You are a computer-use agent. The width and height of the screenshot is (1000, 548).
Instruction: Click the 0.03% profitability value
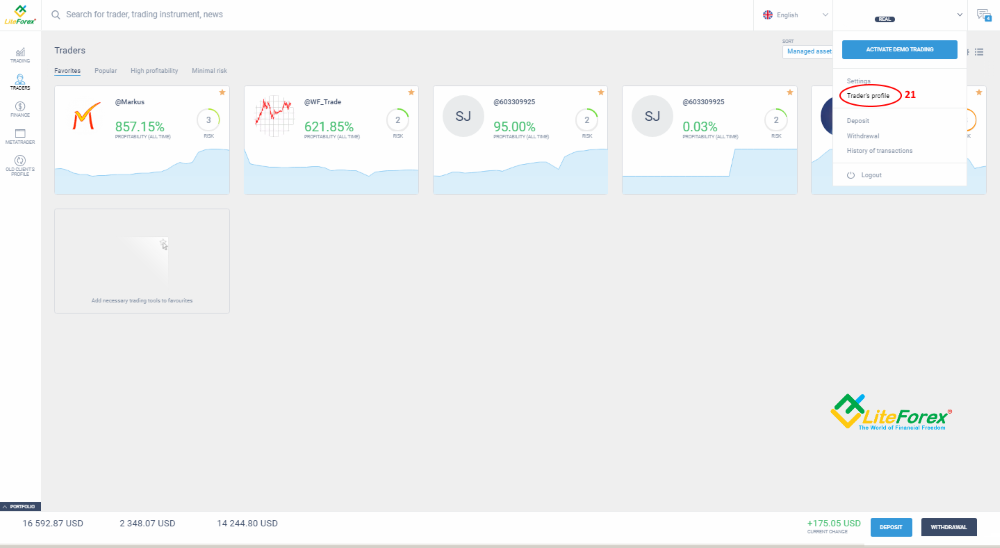pos(700,126)
